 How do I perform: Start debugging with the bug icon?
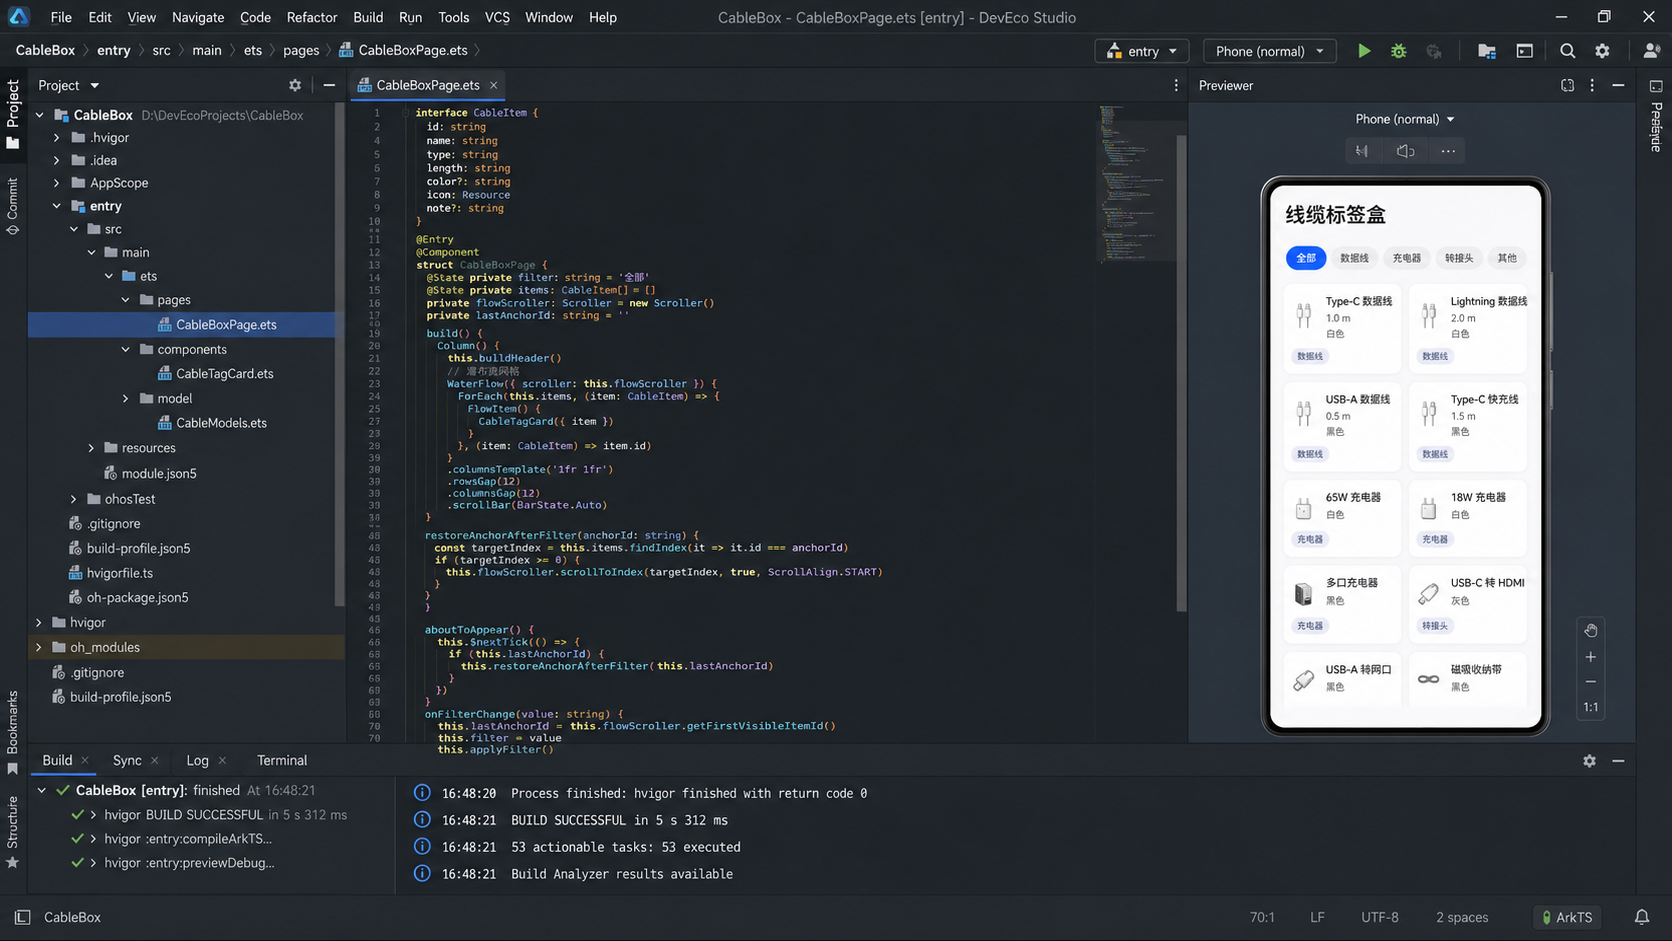[1398, 51]
